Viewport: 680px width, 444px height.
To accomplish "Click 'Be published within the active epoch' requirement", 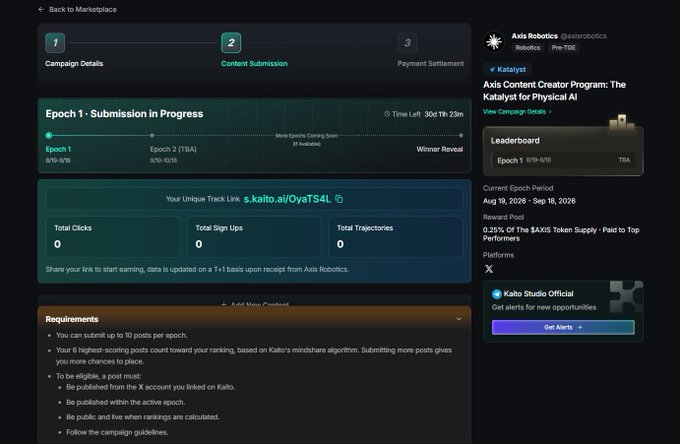I will pyautogui.click(x=126, y=402).
